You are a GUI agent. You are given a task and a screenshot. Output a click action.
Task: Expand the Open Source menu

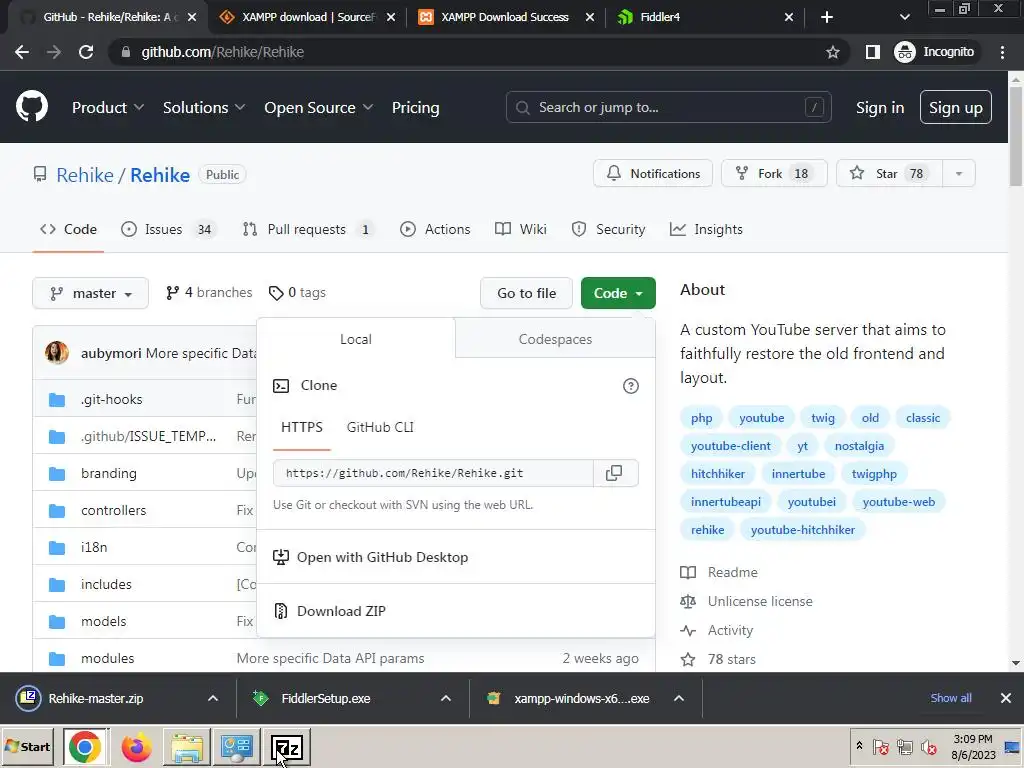[318, 108]
